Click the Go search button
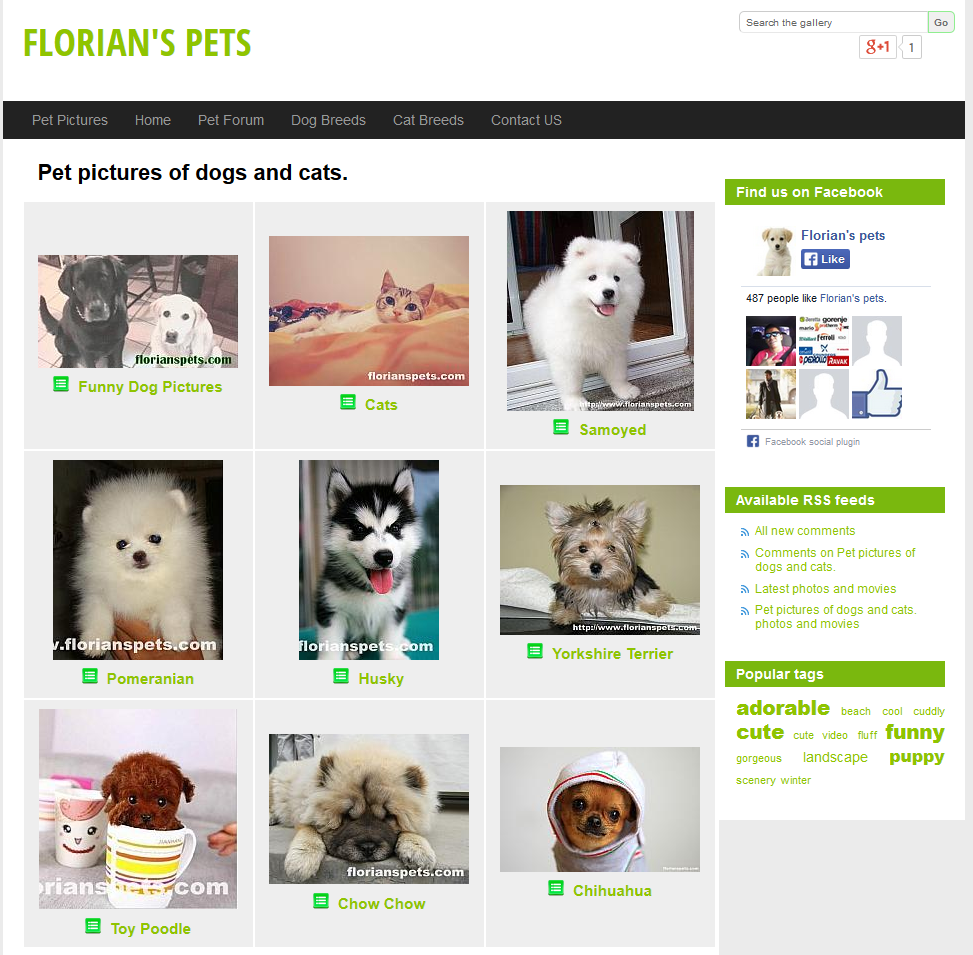 pyautogui.click(x=941, y=22)
